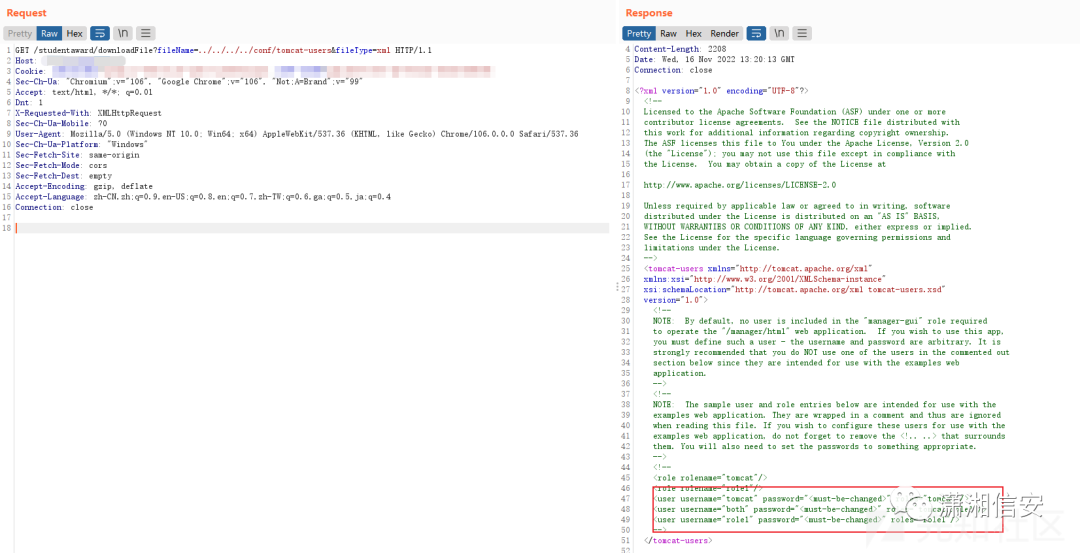Click the Cookie header line in request
This screenshot has width=1080, height=553.
tap(255, 71)
